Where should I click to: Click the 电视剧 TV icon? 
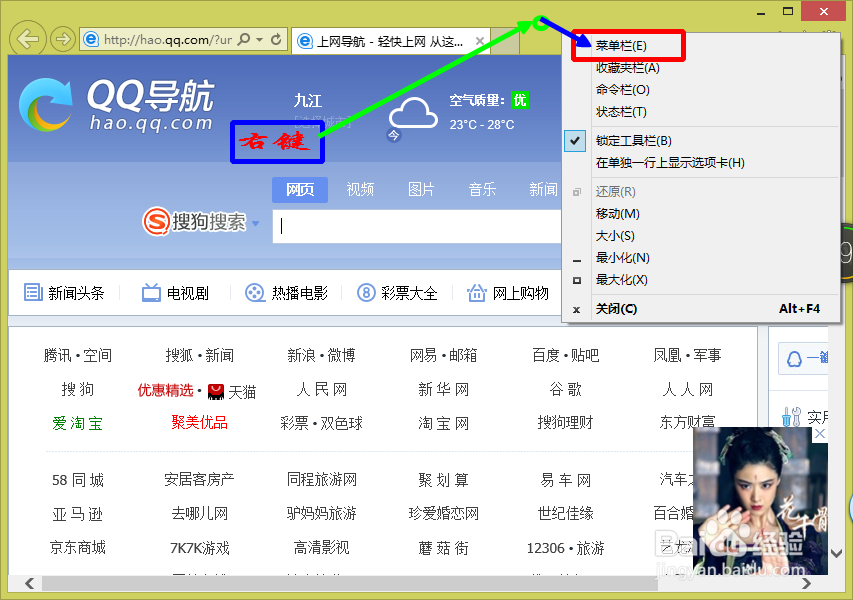[x=151, y=293]
